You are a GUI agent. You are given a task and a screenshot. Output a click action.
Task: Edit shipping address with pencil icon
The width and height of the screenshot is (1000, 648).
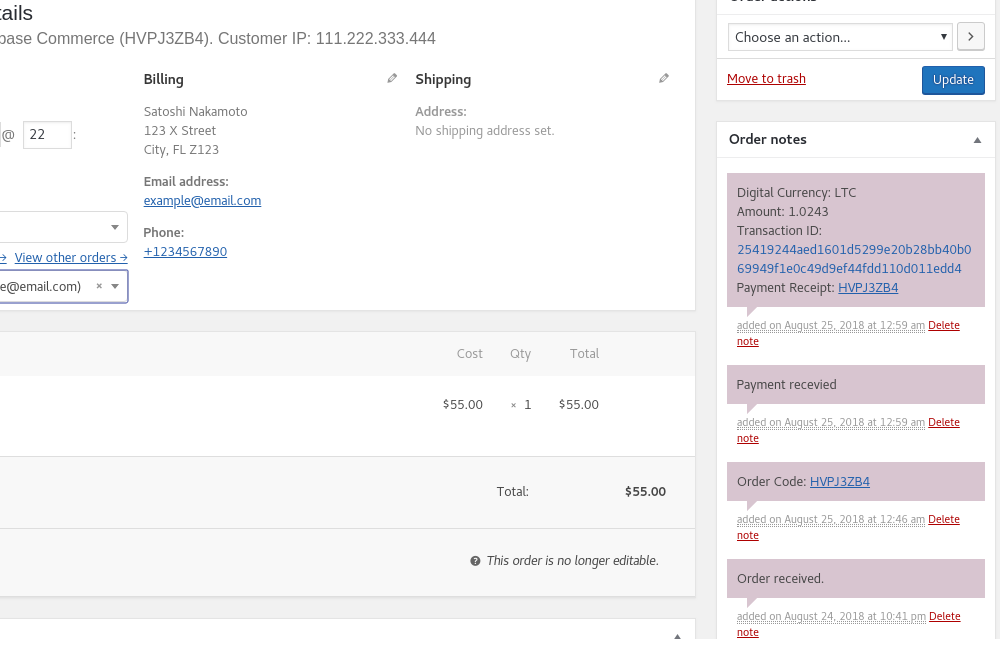click(664, 78)
